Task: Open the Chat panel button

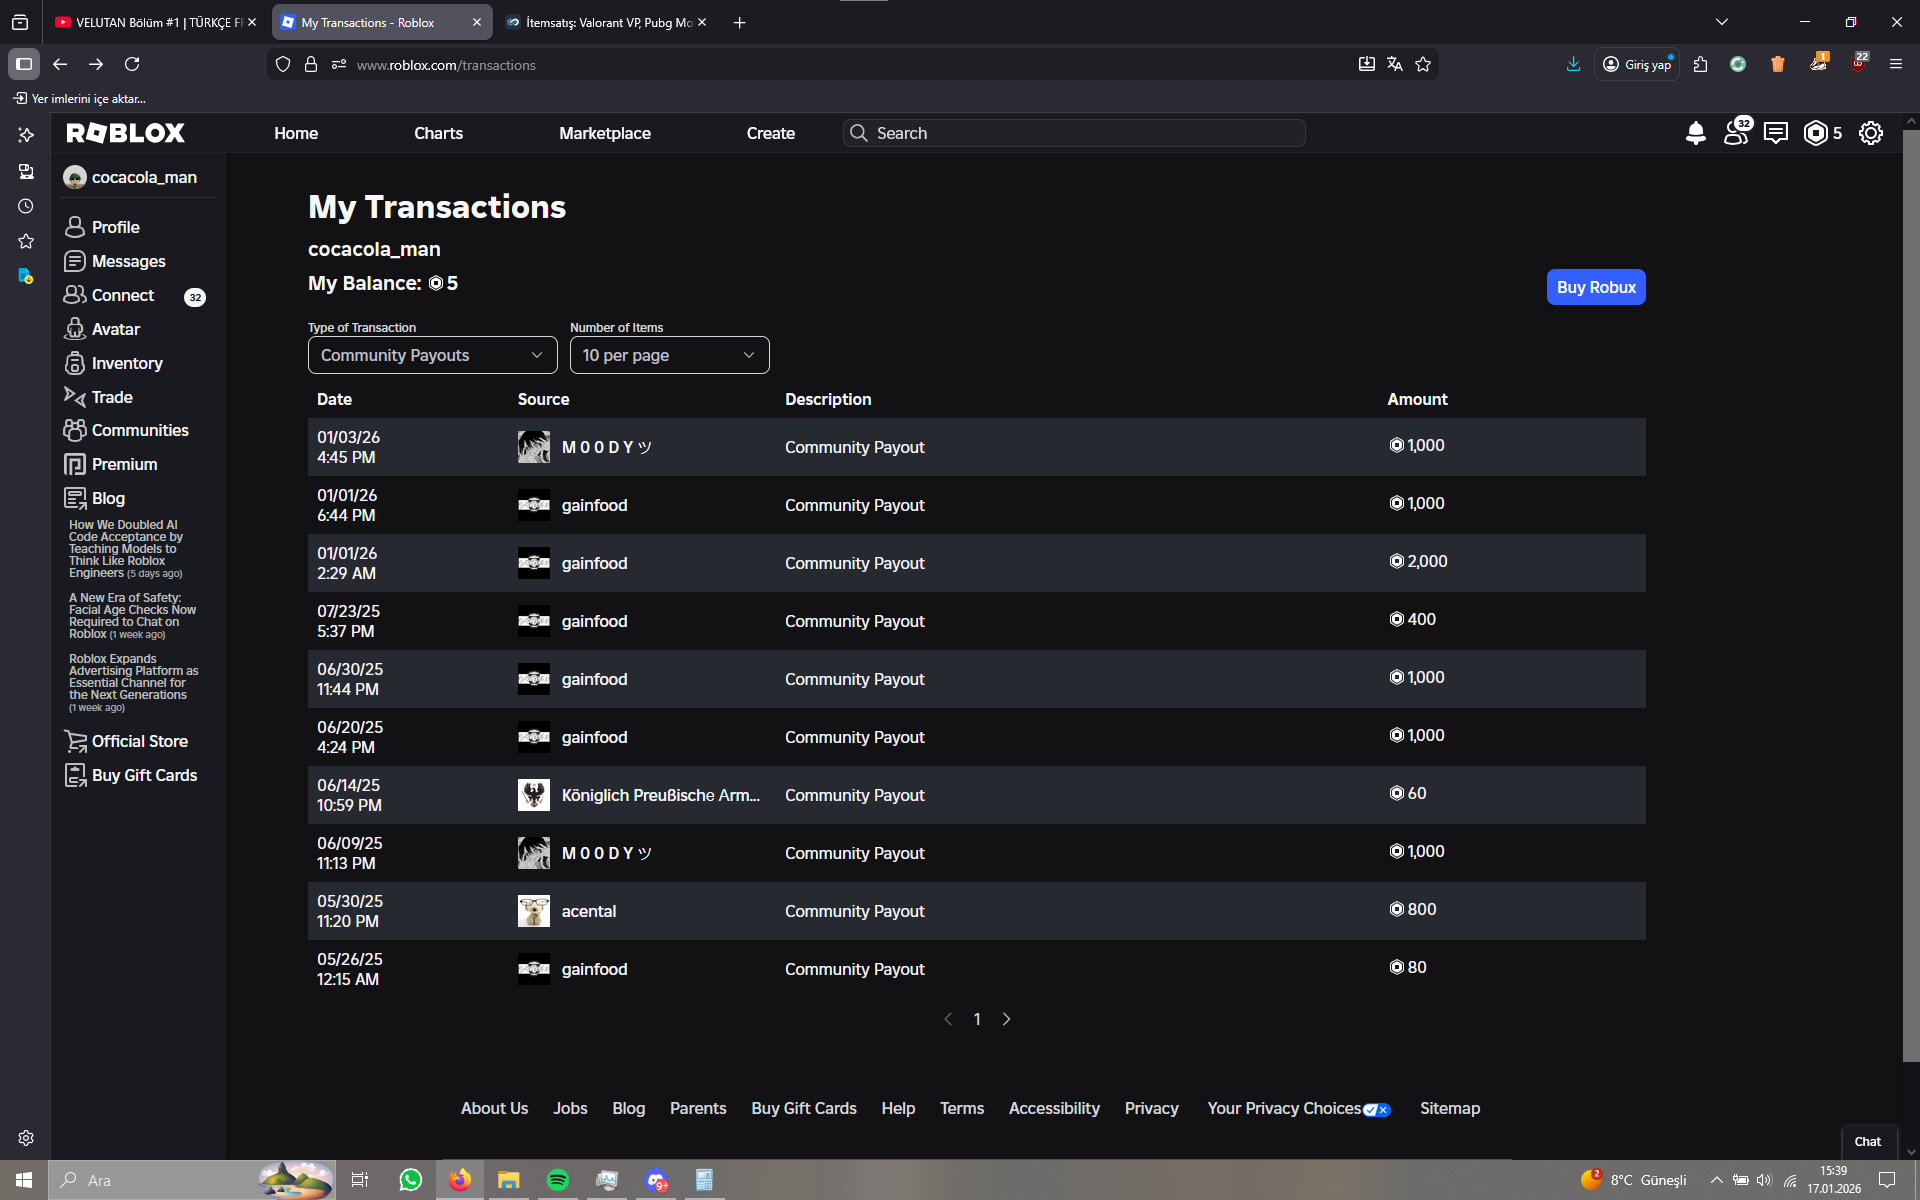Action: (1867, 1141)
